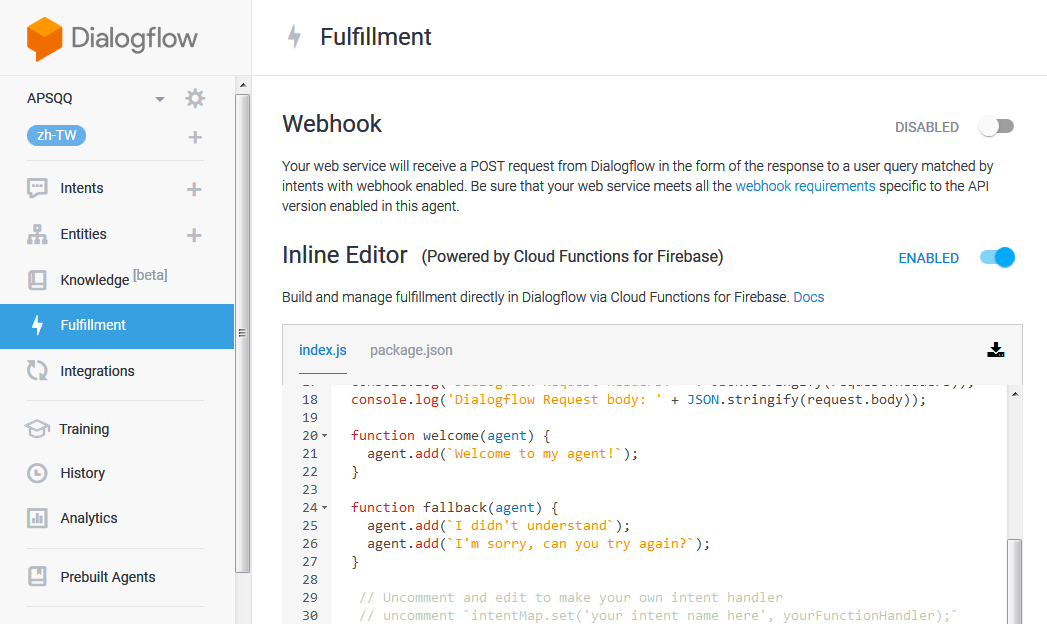Image resolution: width=1047 pixels, height=624 pixels.
Task: Place cursor in code line 21
Action: (502, 454)
